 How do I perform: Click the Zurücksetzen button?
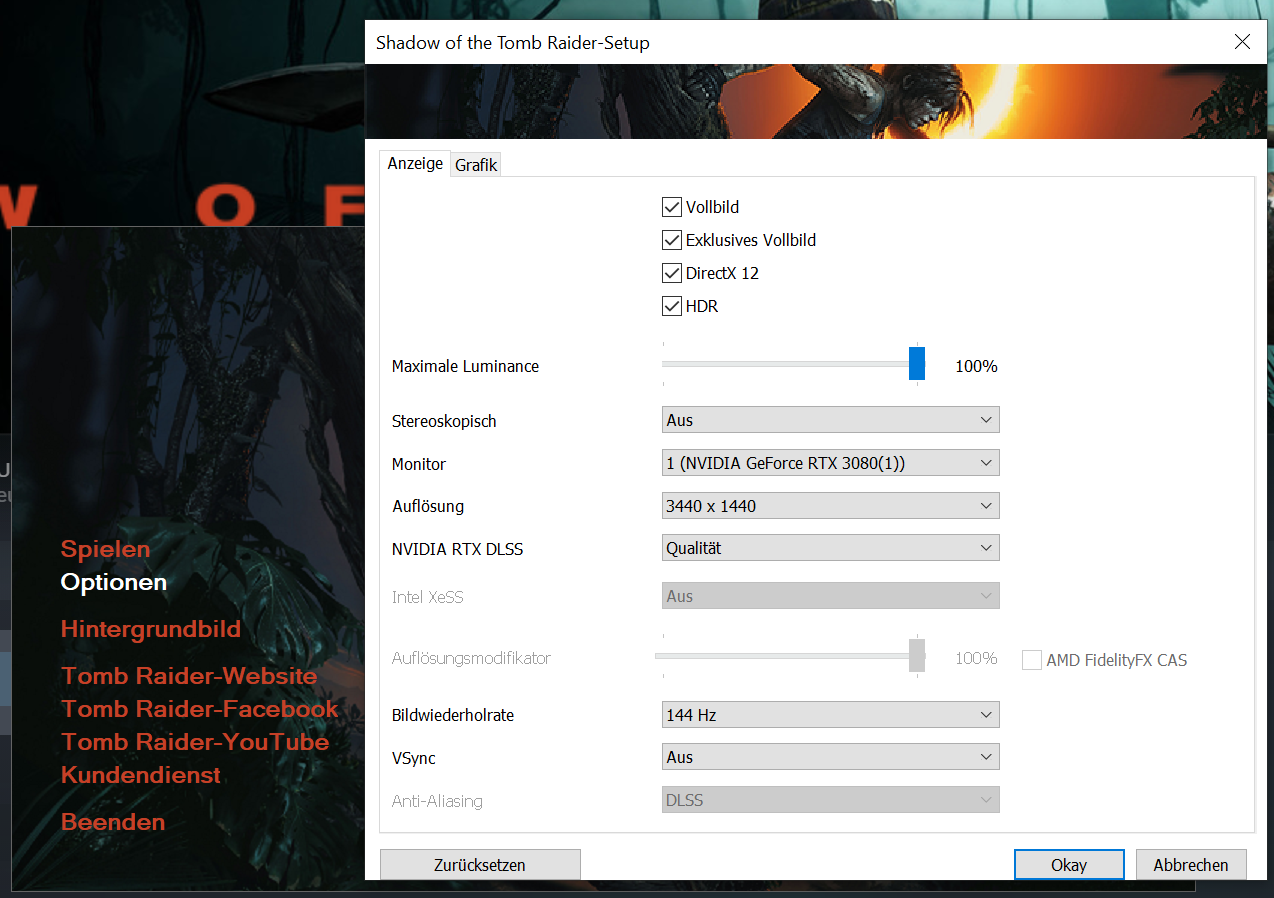[480, 865]
